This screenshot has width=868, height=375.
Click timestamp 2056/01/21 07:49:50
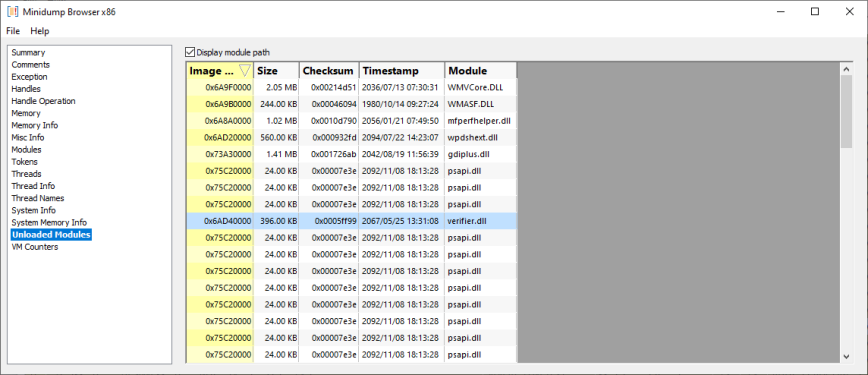[x=400, y=121]
